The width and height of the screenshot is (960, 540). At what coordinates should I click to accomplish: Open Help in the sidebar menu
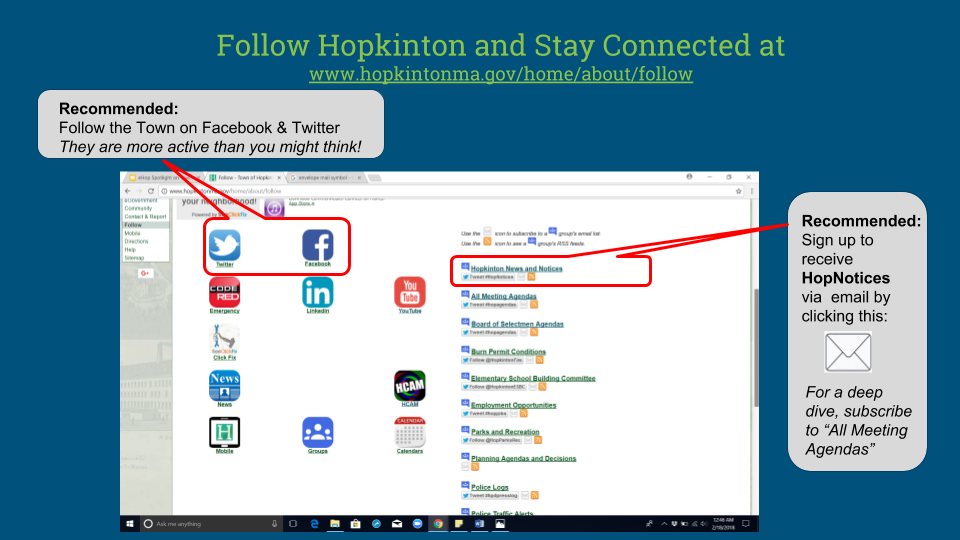point(130,250)
